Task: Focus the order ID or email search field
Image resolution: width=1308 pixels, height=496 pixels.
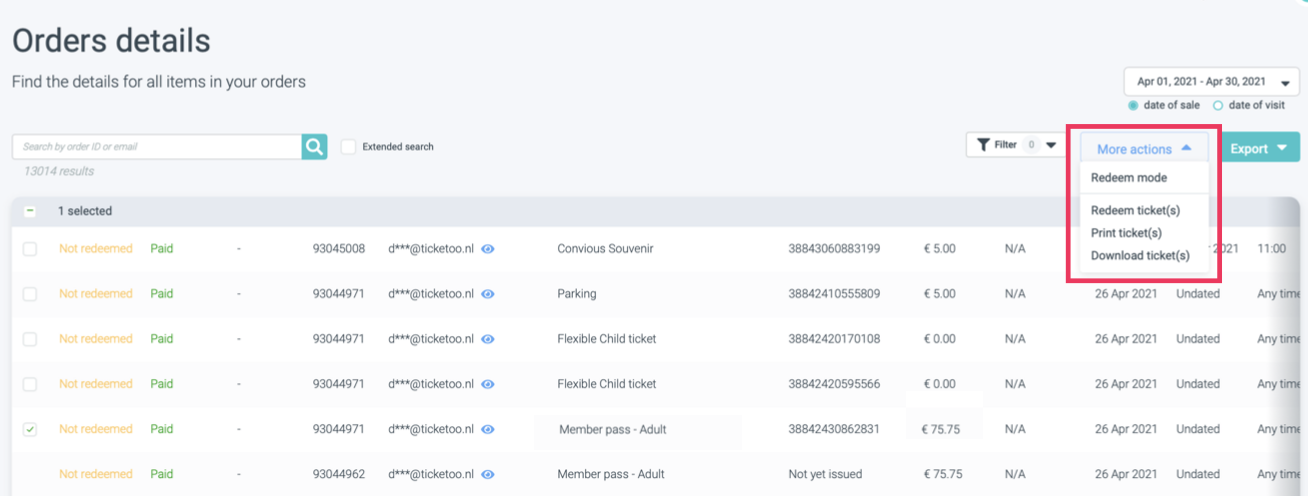Action: click(x=157, y=147)
